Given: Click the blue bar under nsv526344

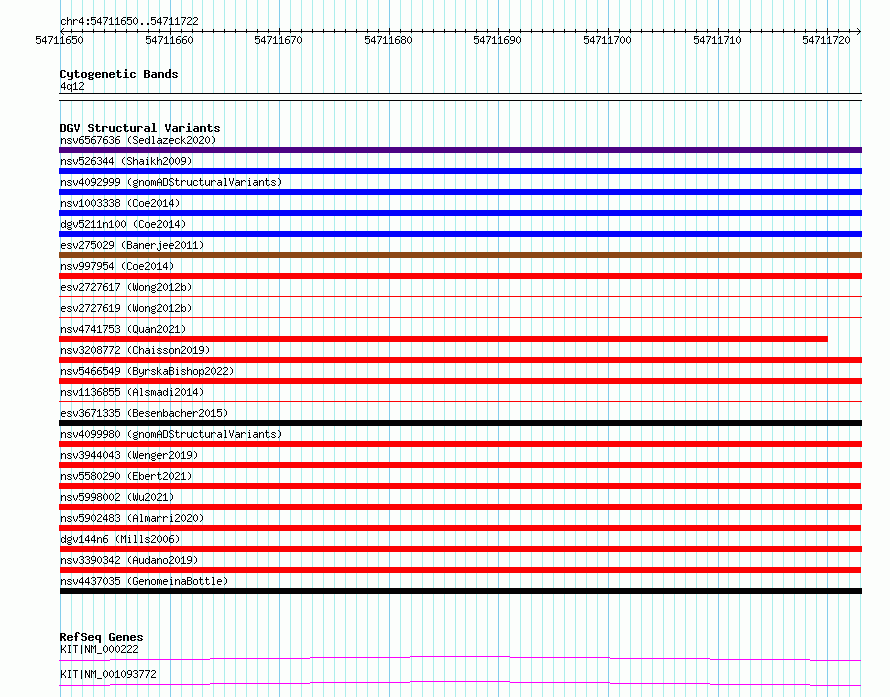Looking at the screenshot, I should pyautogui.click(x=460, y=171).
